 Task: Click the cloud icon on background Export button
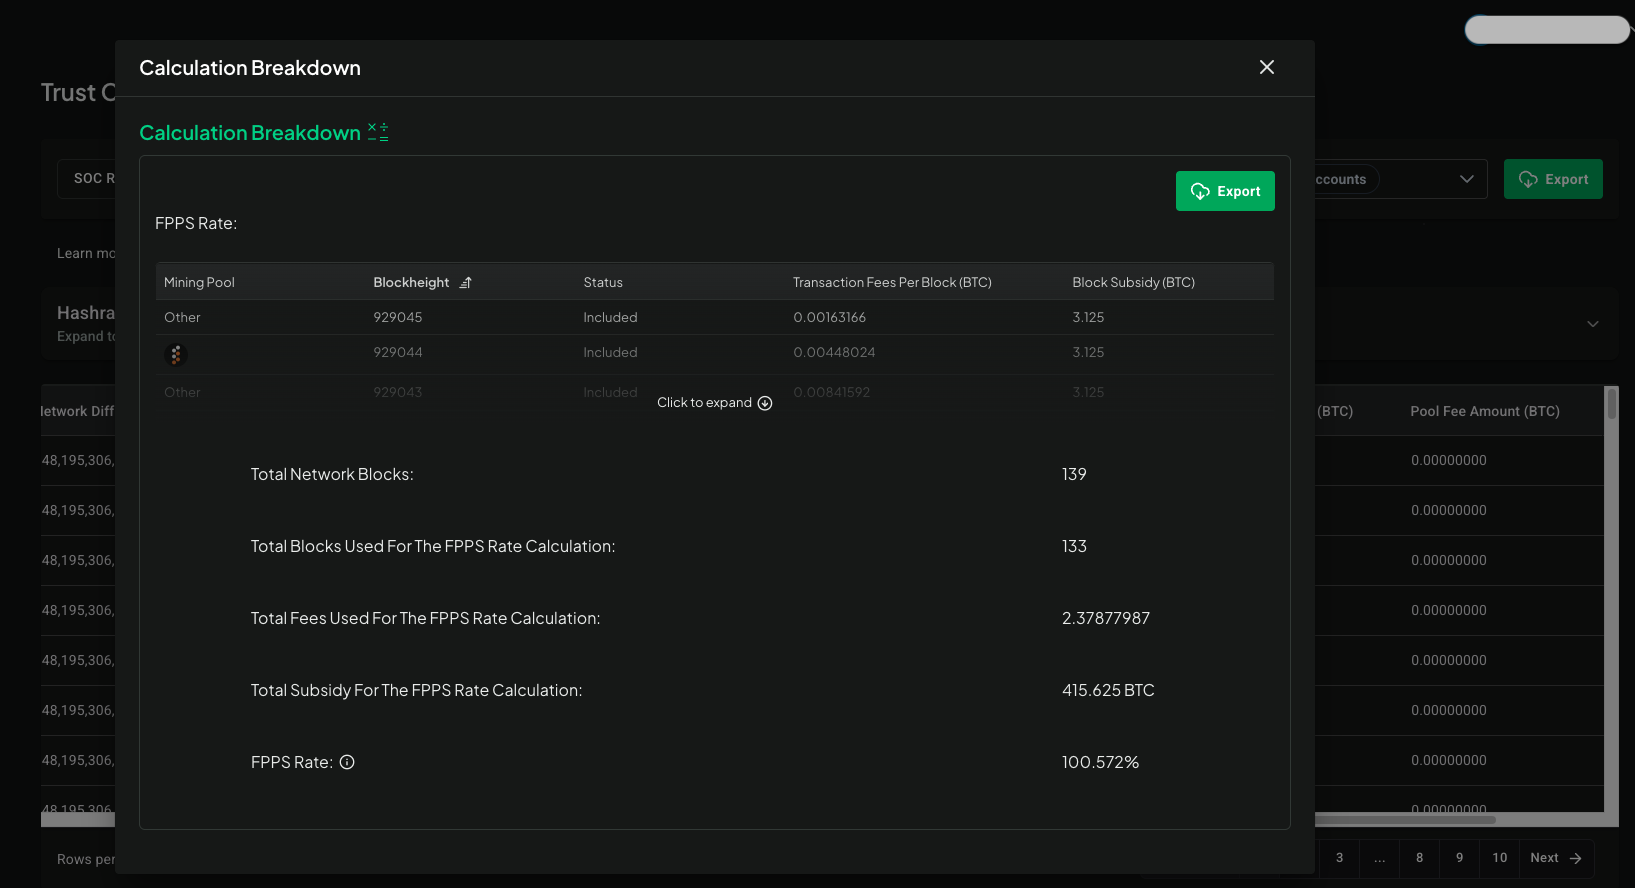click(x=1528, y=179)
